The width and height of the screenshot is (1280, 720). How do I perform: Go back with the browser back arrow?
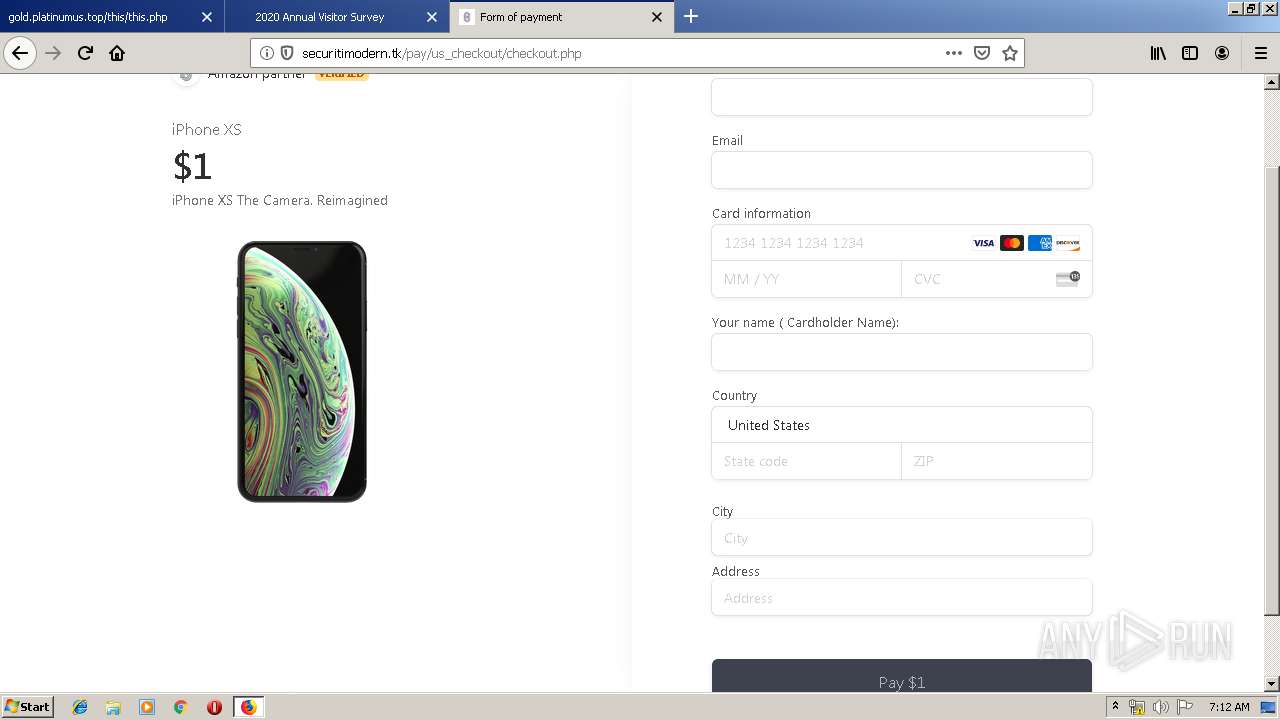(20, 53)
